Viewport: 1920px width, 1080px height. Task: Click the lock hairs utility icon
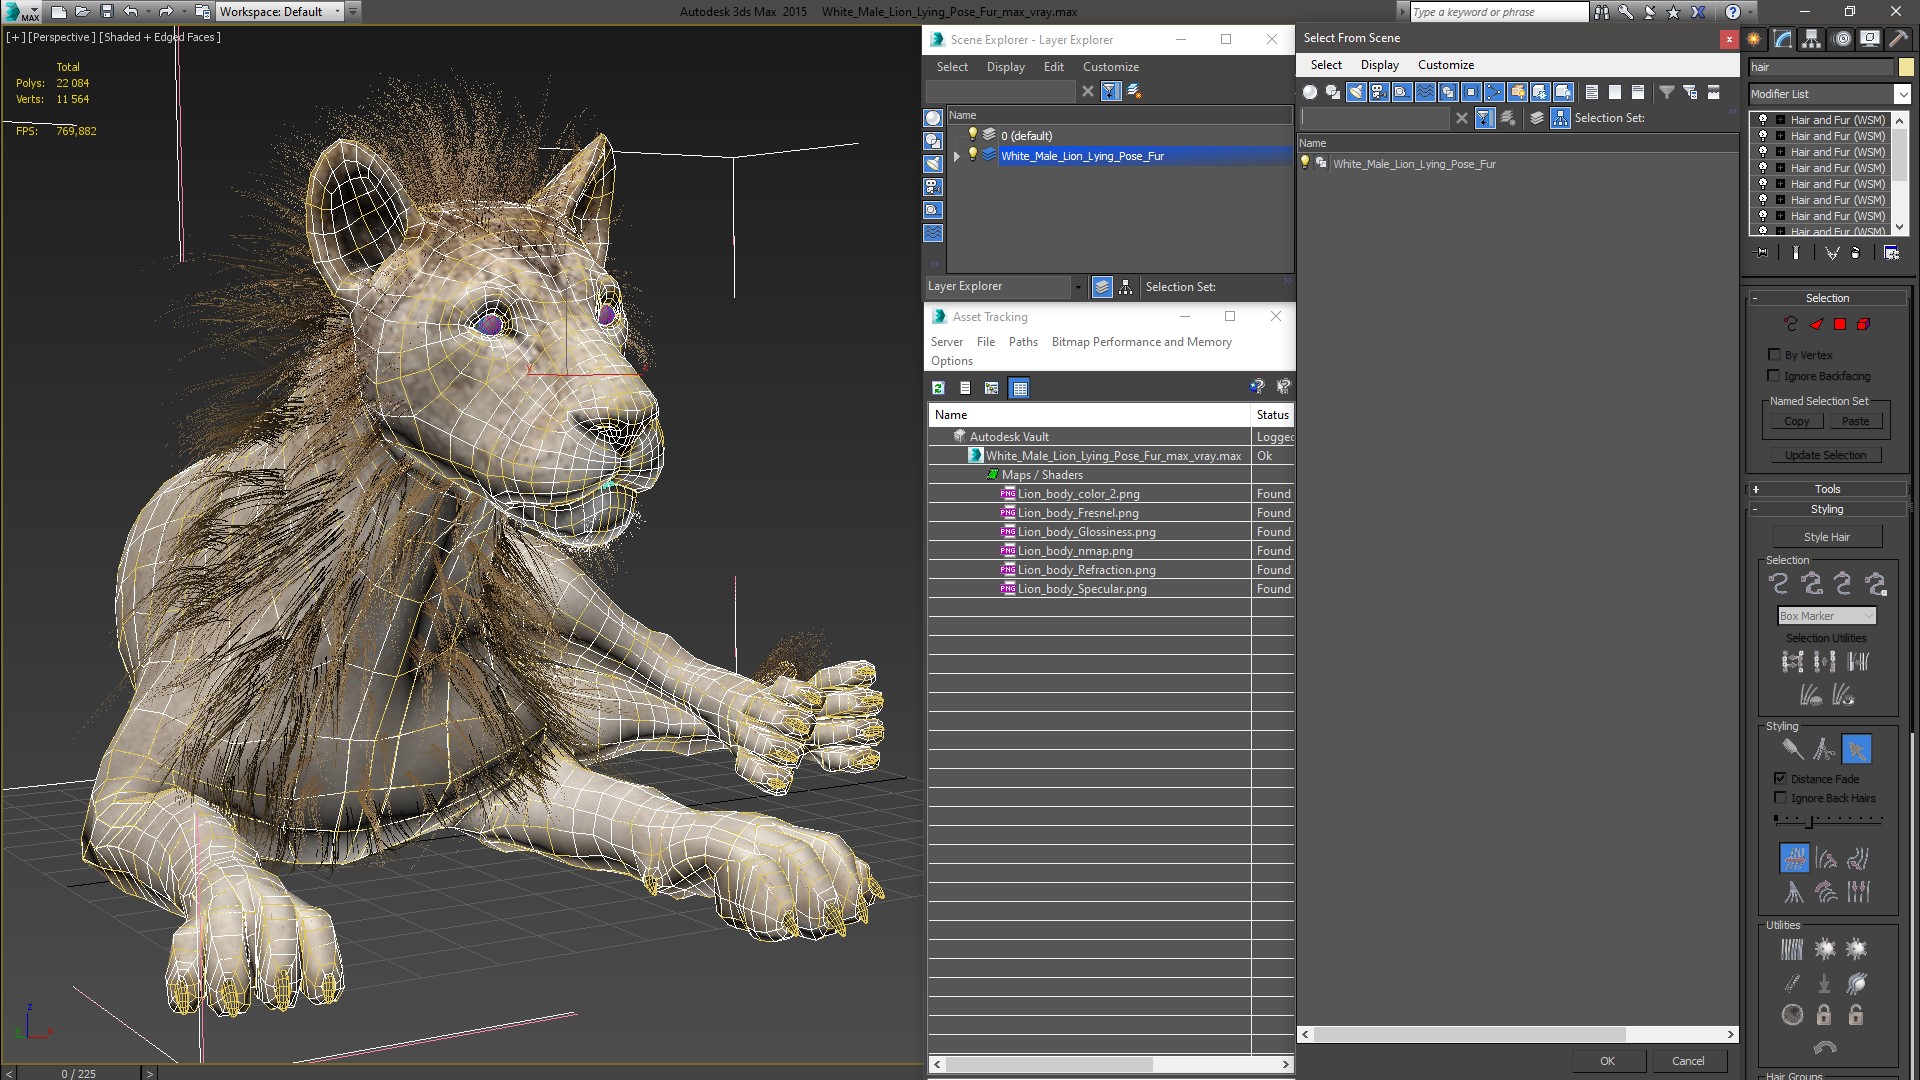coord(1824,1015)
